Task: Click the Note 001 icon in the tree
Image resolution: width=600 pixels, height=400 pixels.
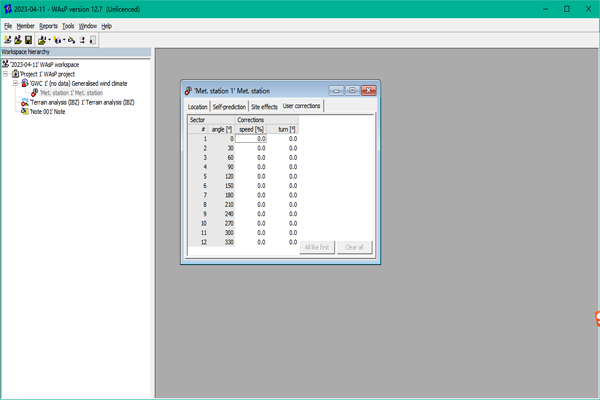Action: [x=25, y=111]
